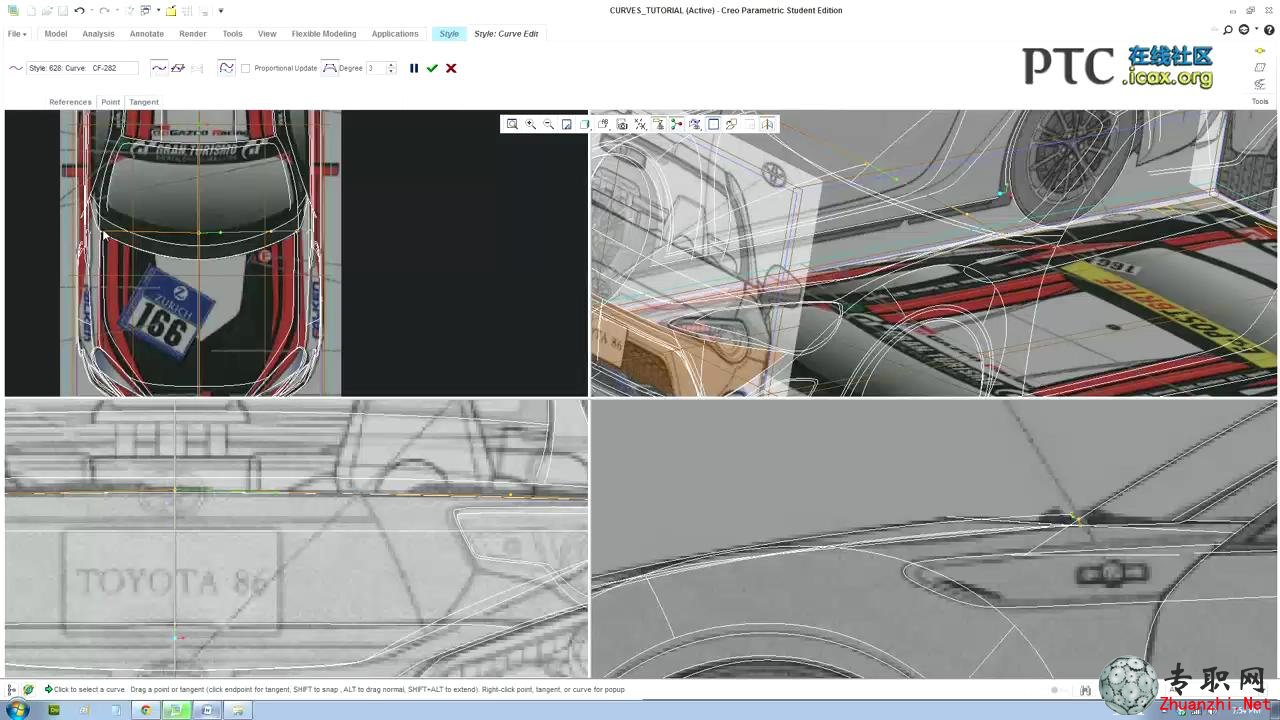Toggle the show all views icon
The image size is (1280, 720).
[713, 124]
